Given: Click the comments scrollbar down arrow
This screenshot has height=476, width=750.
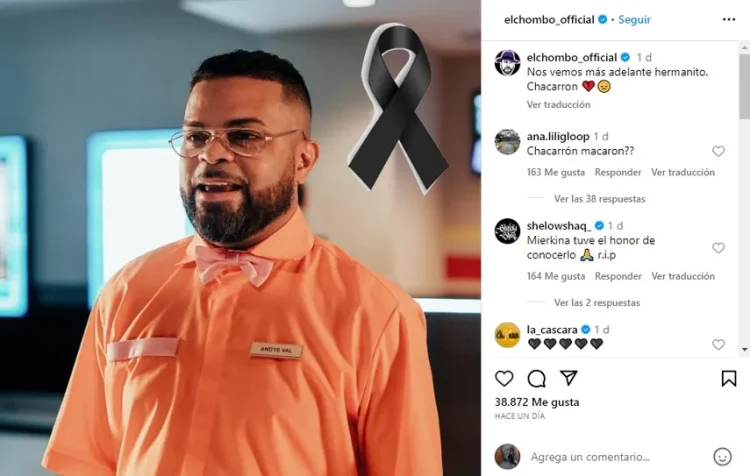Looking at the screenshot, I should click(x=745, y=350).
